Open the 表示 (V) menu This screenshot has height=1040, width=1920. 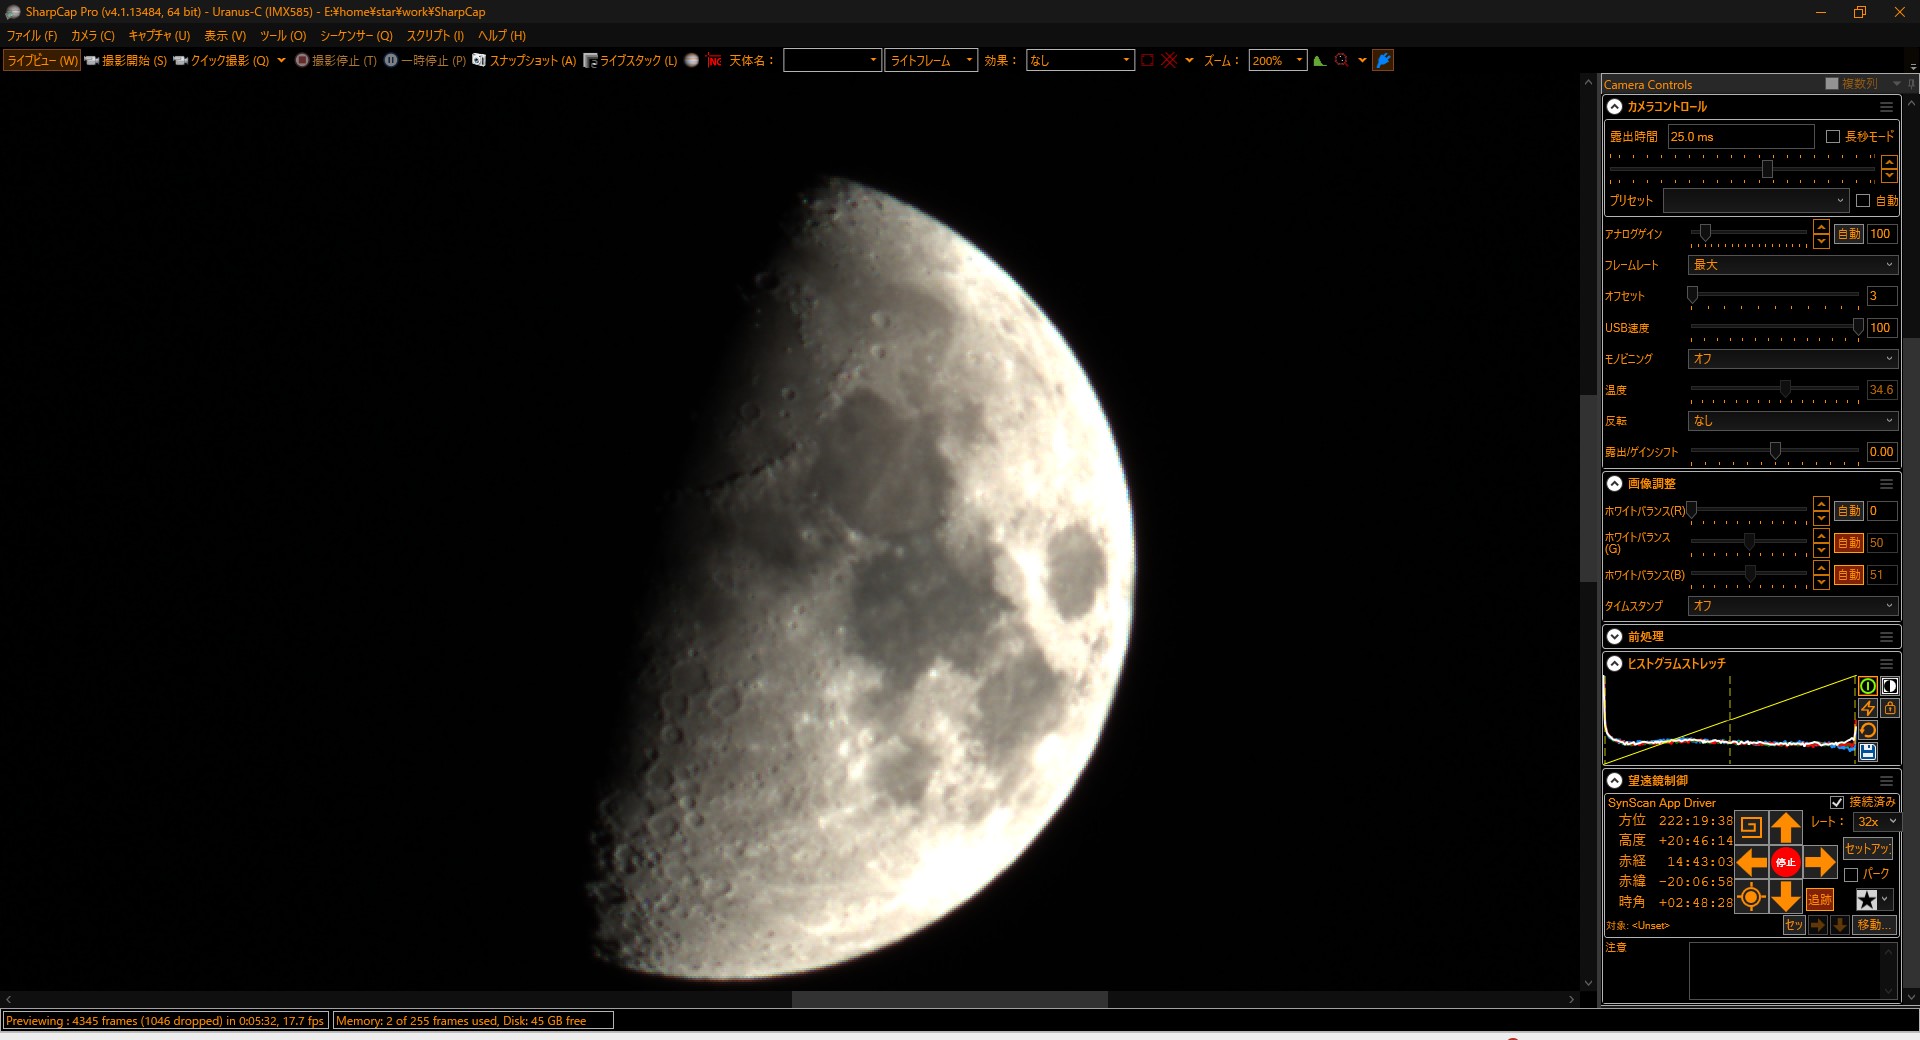(225, 36)
